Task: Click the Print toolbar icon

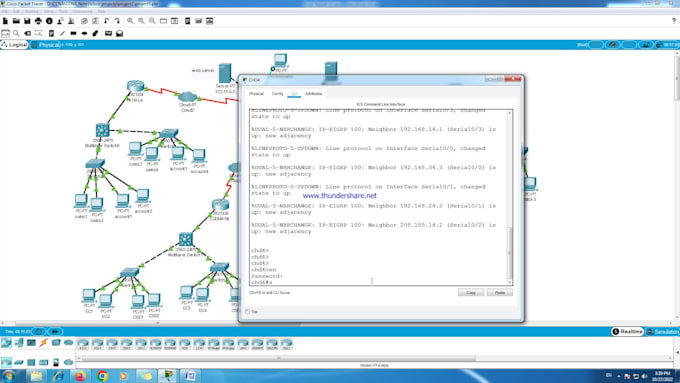Action: point(38,21)
